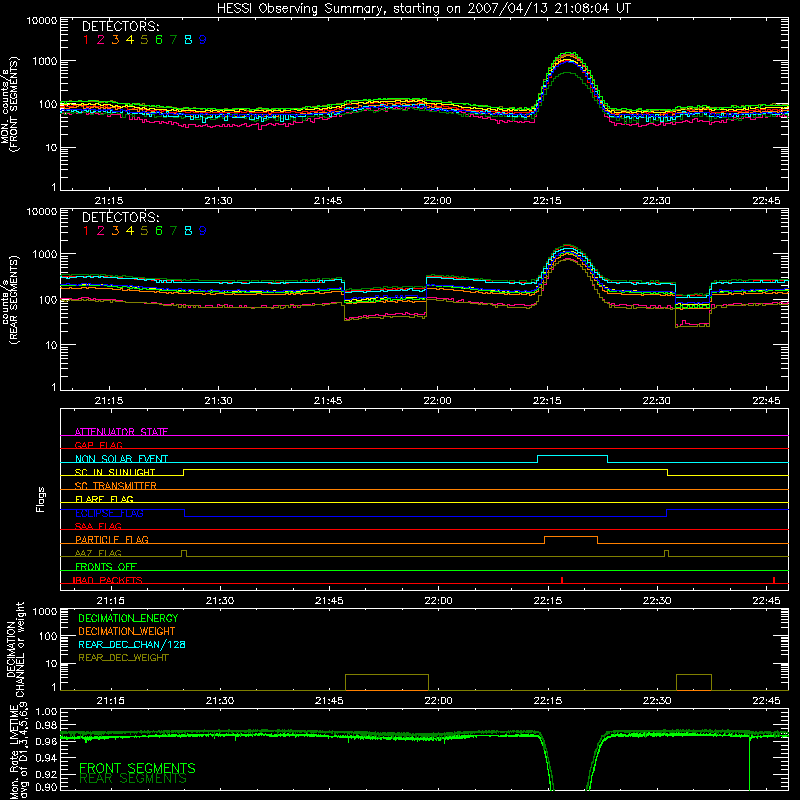Select detector 8 in rear segments legend

188,231
